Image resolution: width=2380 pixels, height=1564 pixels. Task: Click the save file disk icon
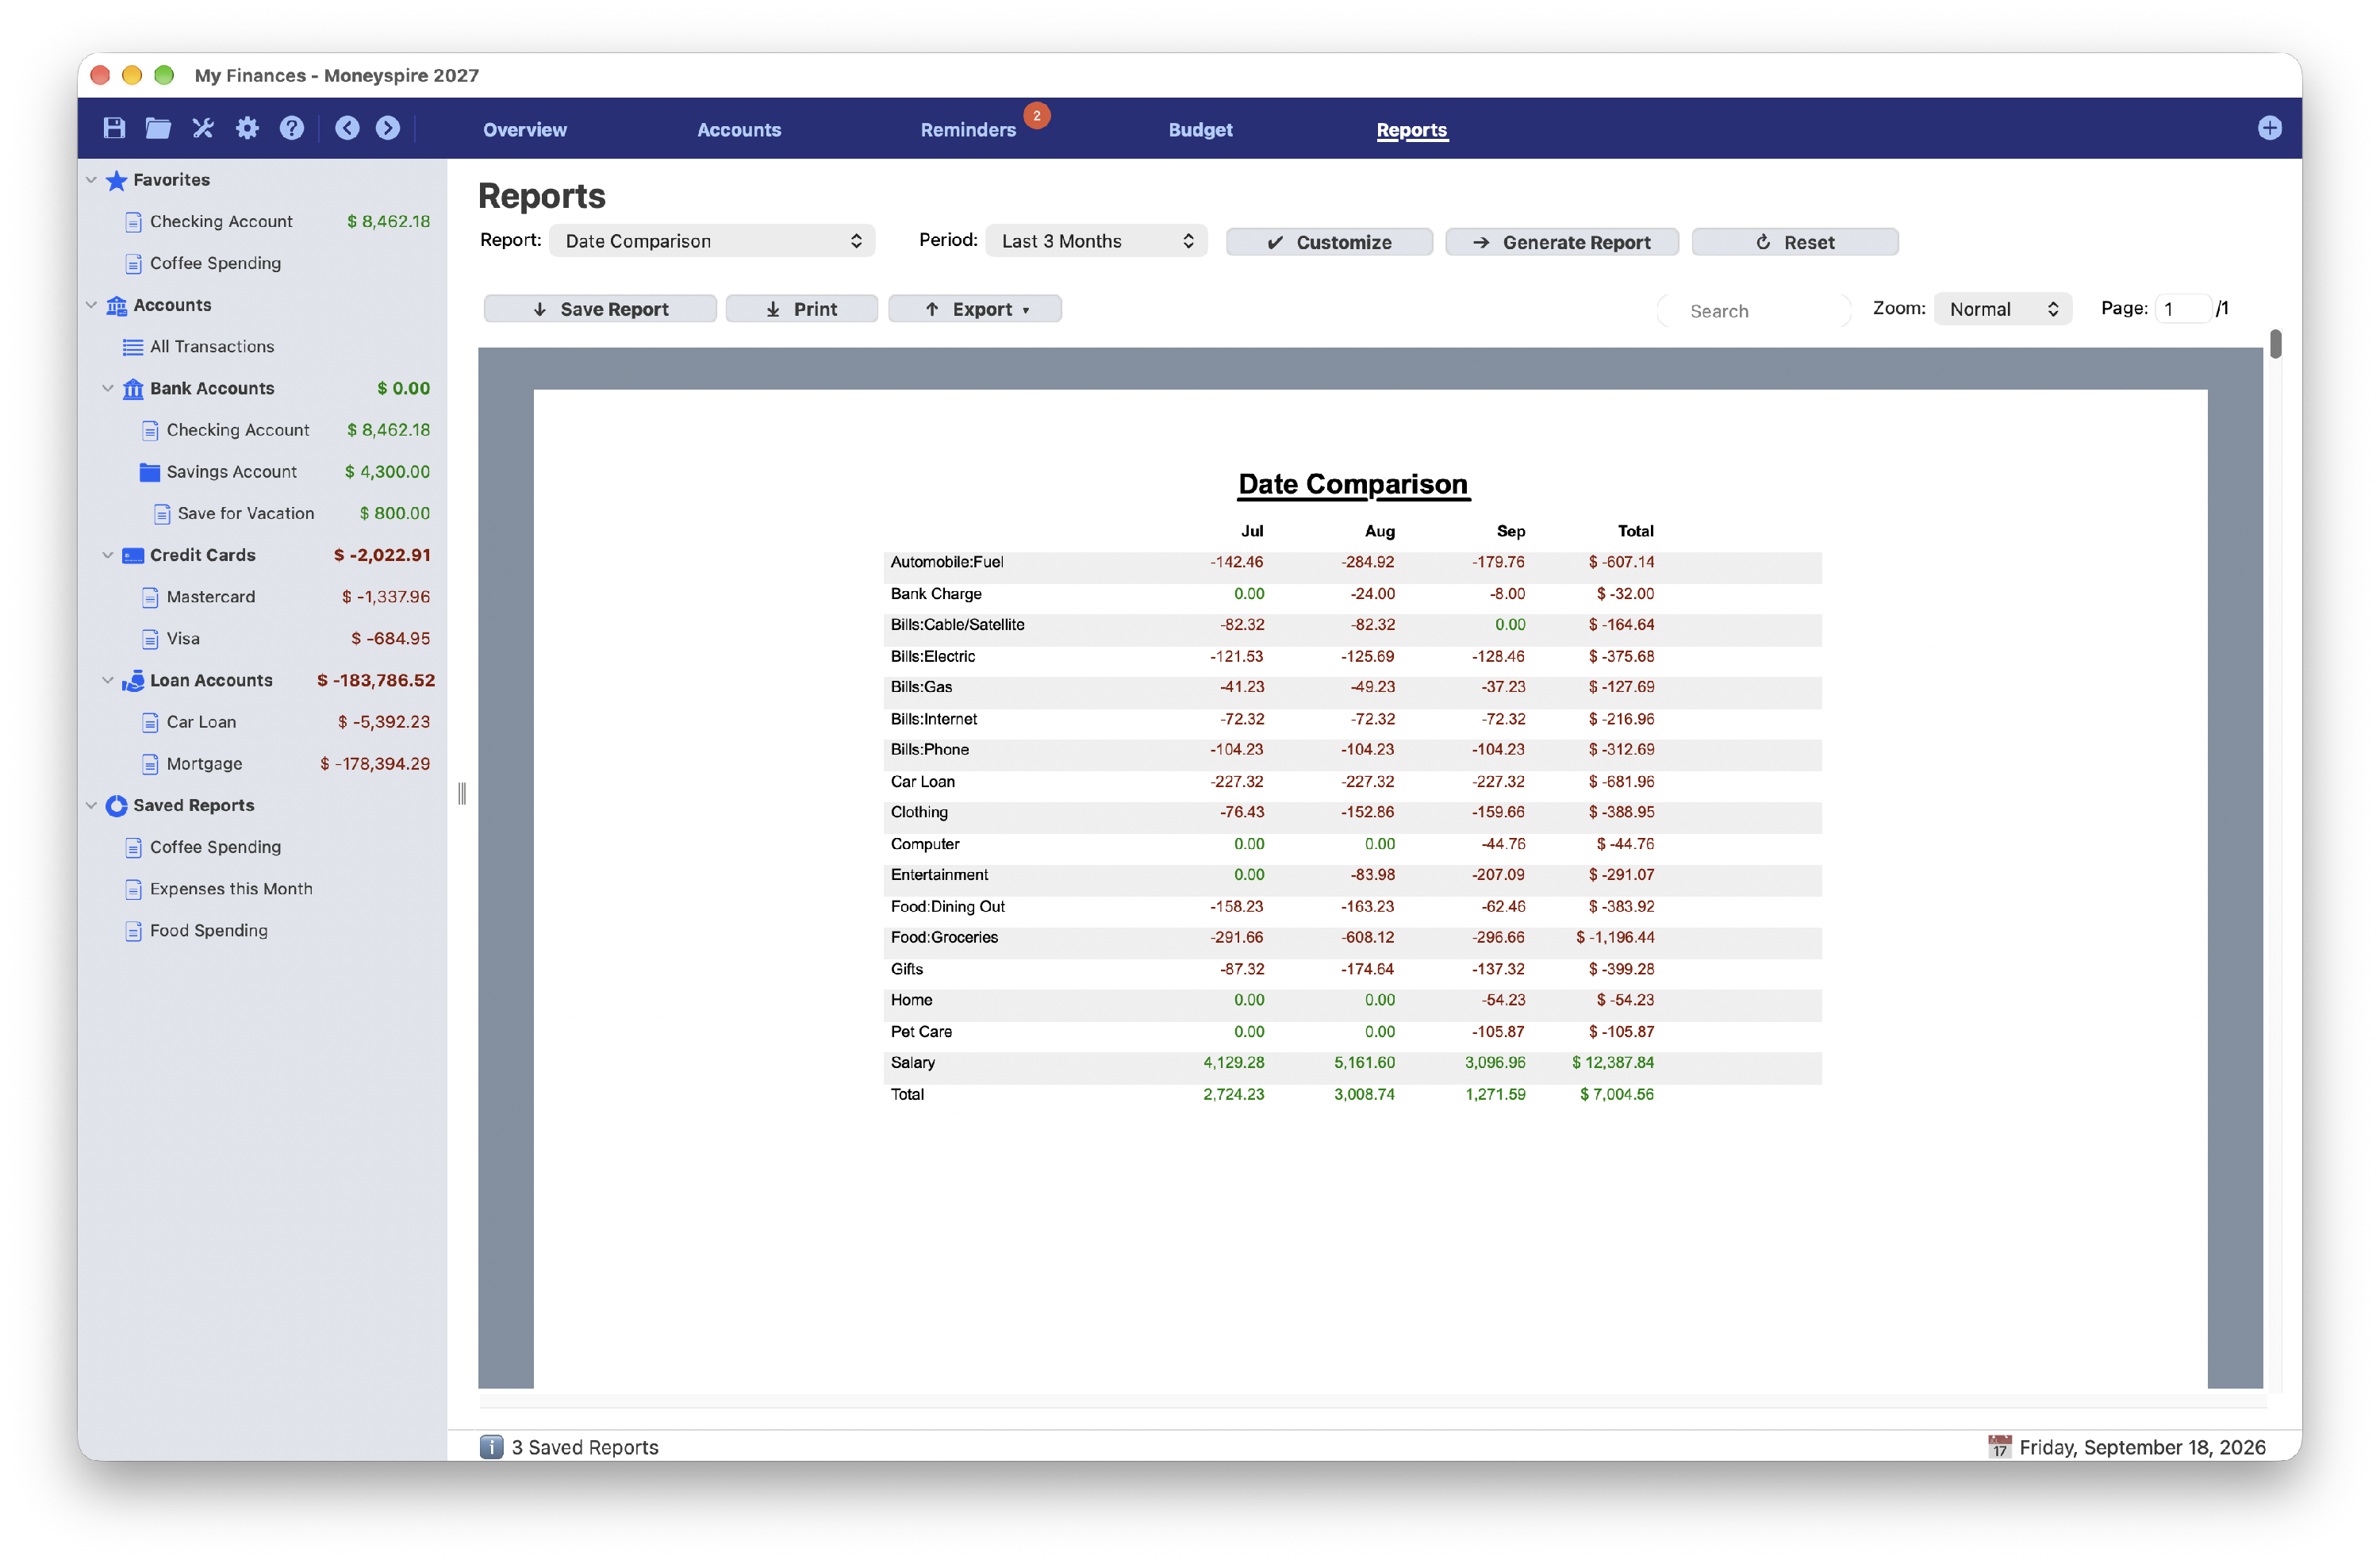(114, 128)
